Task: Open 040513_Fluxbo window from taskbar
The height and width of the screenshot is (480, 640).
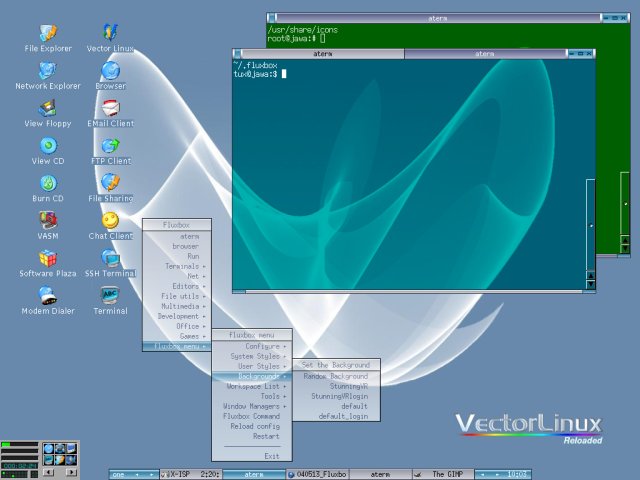Action: coord(317,474)
